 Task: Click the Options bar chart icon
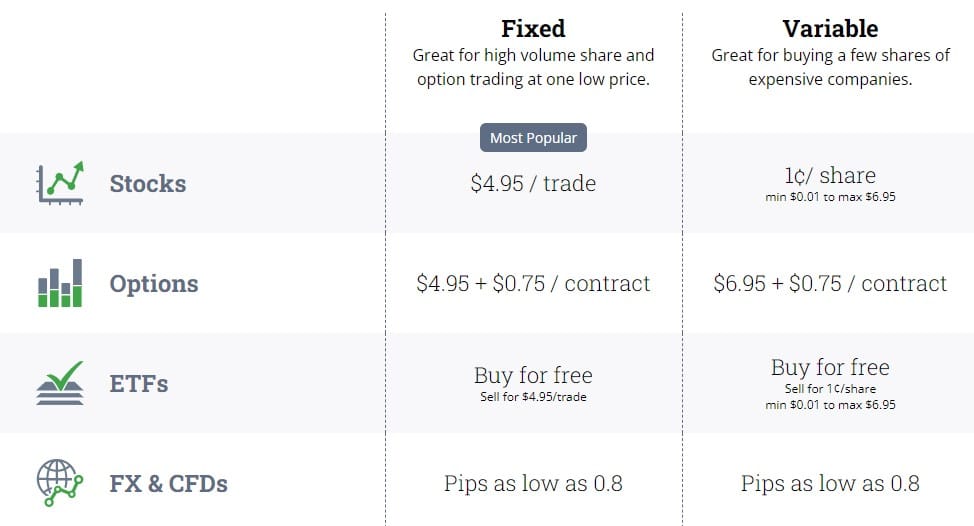click(60, 283)
